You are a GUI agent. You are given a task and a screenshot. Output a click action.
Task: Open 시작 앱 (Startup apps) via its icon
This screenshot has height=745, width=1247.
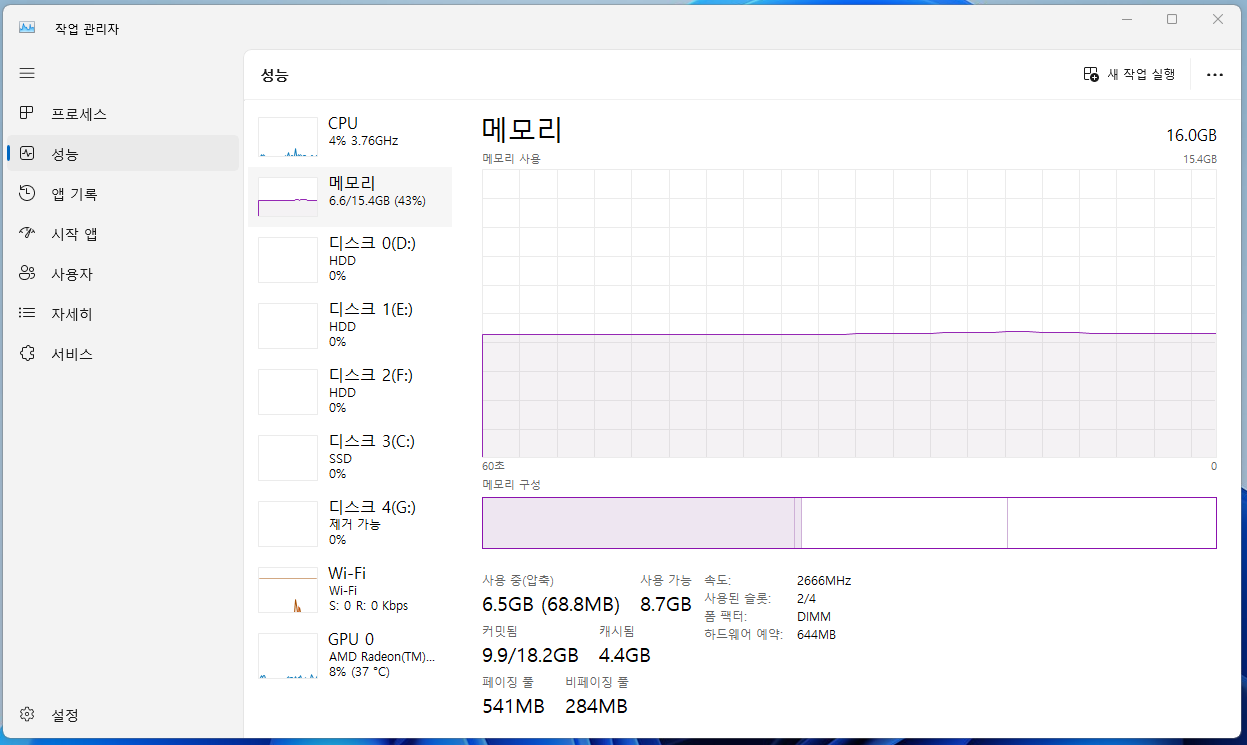pyautogui.click(x=27, y=233)
